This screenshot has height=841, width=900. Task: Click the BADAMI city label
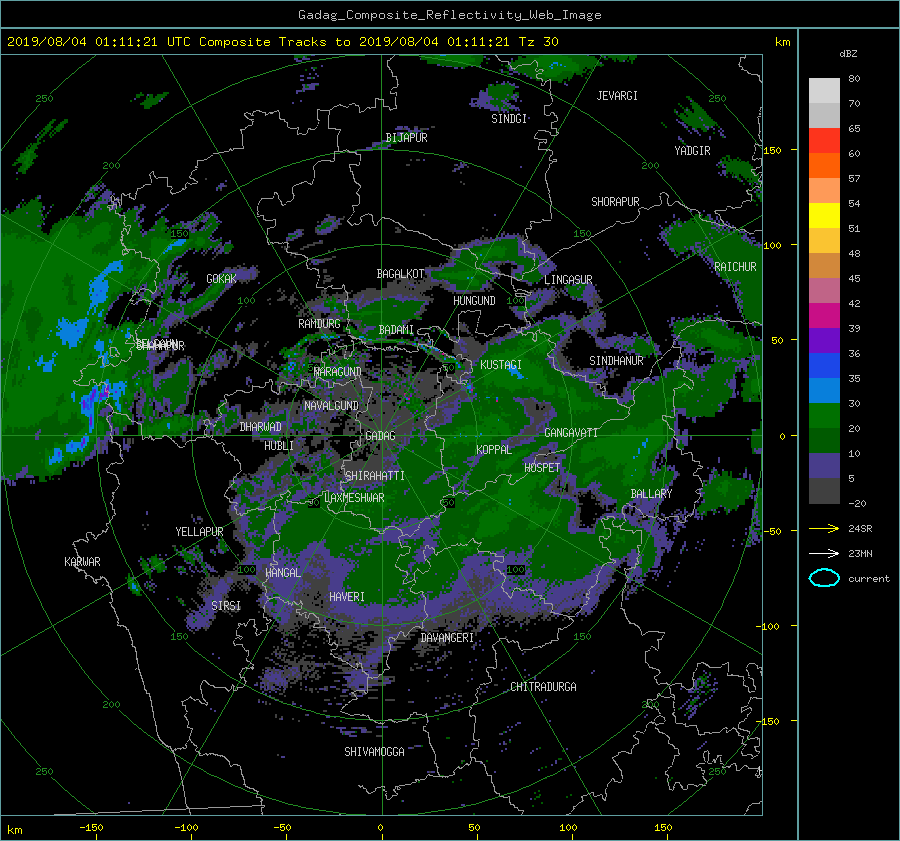396,330
